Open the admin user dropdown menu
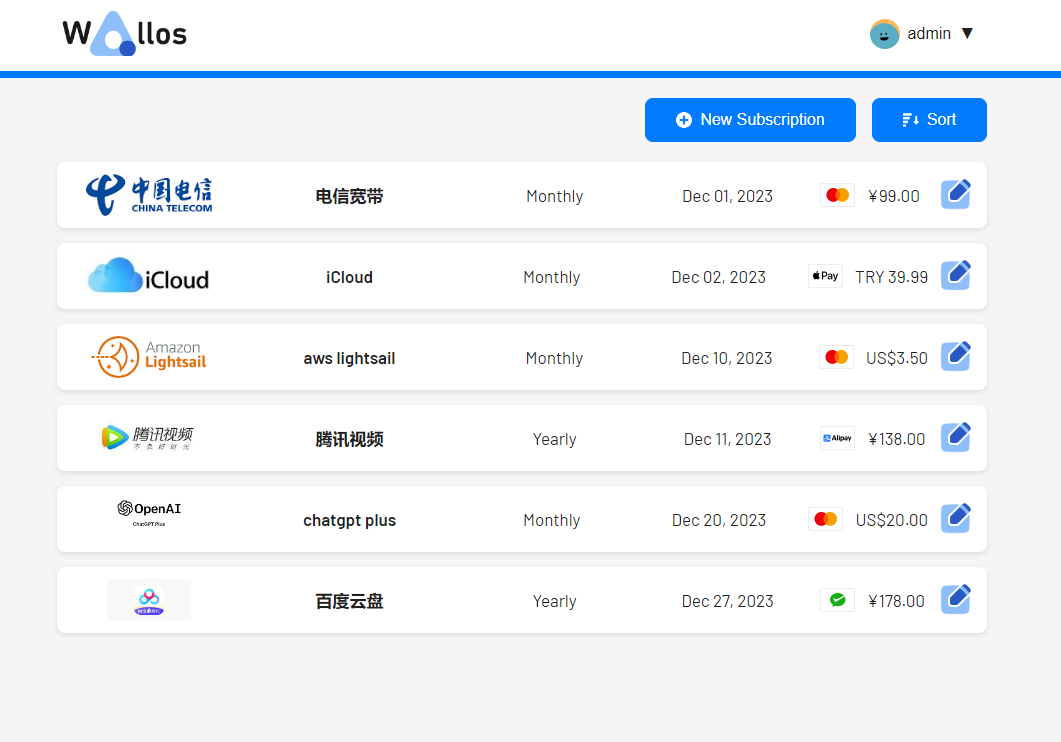The width and height of the screenshot is (1061, 742). click(x=938, y=34)
